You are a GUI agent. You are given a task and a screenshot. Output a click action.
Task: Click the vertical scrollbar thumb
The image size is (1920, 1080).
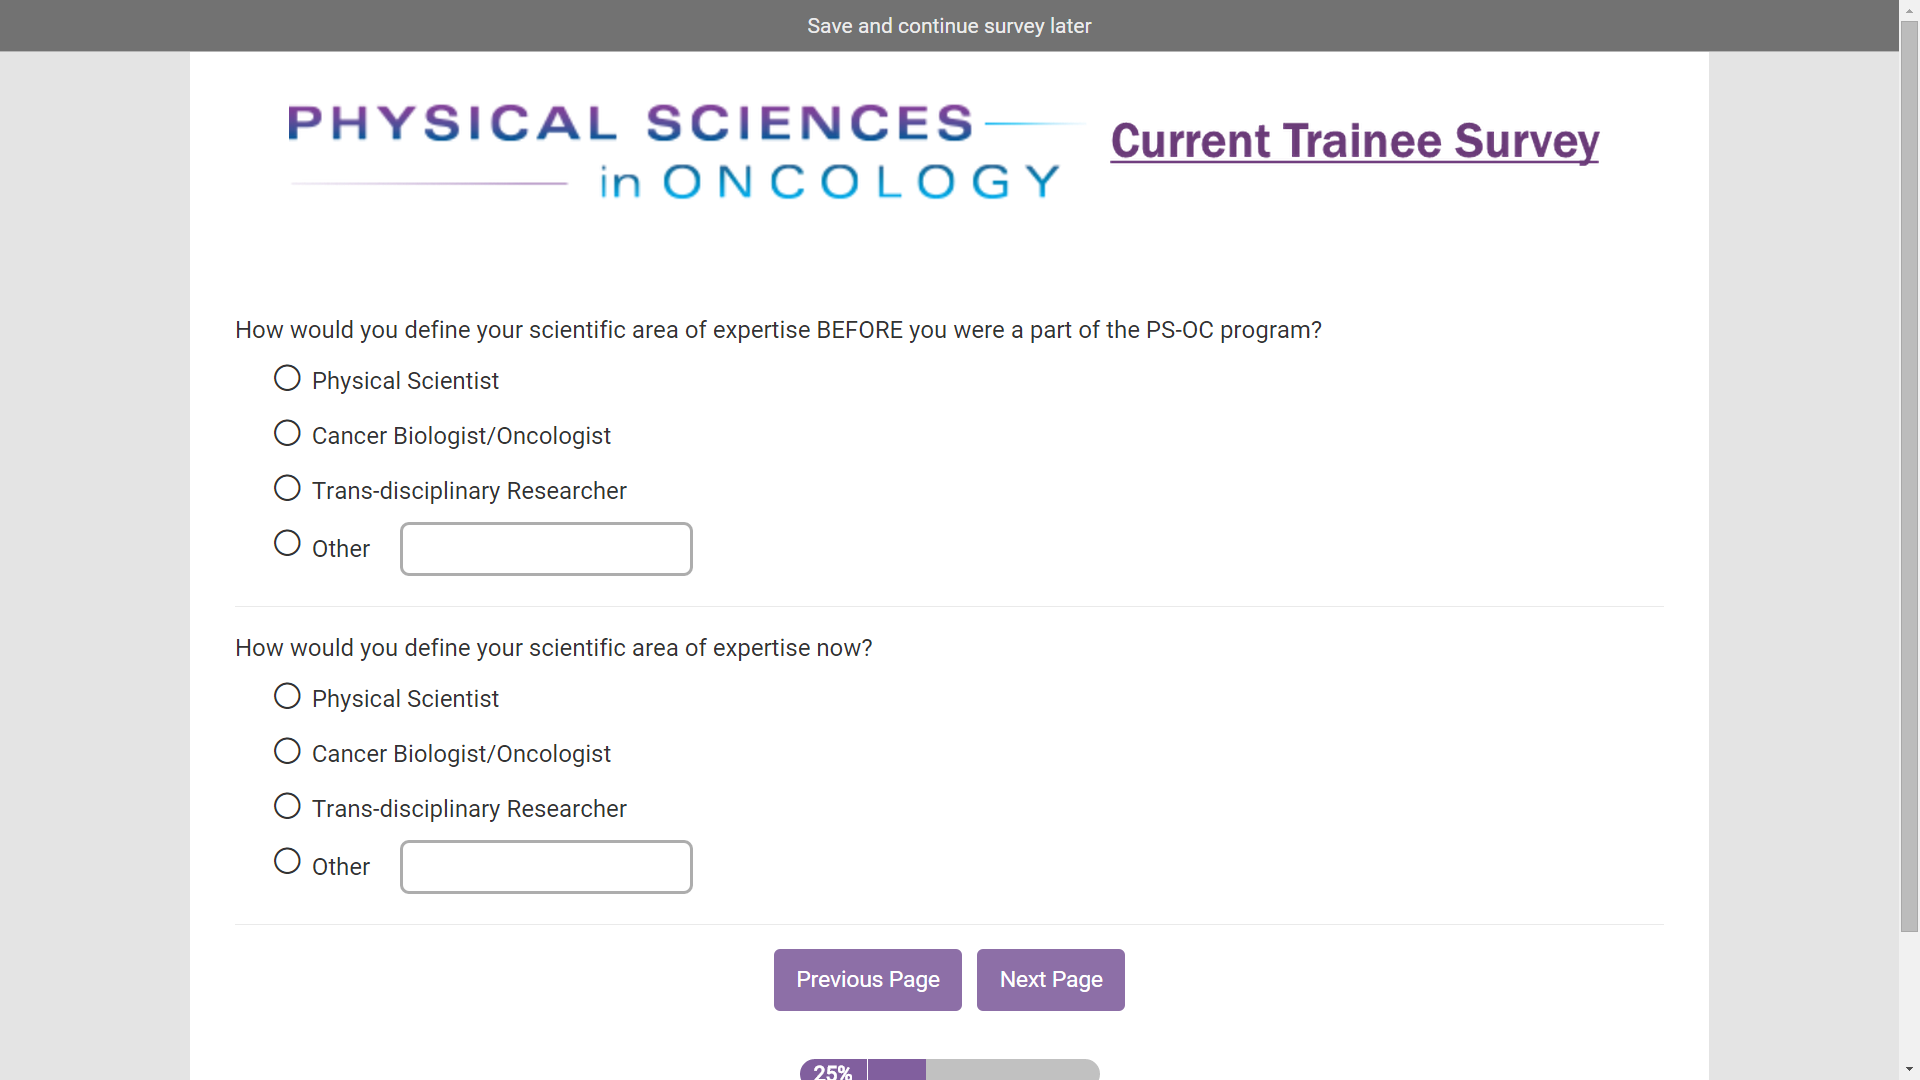1909,475
